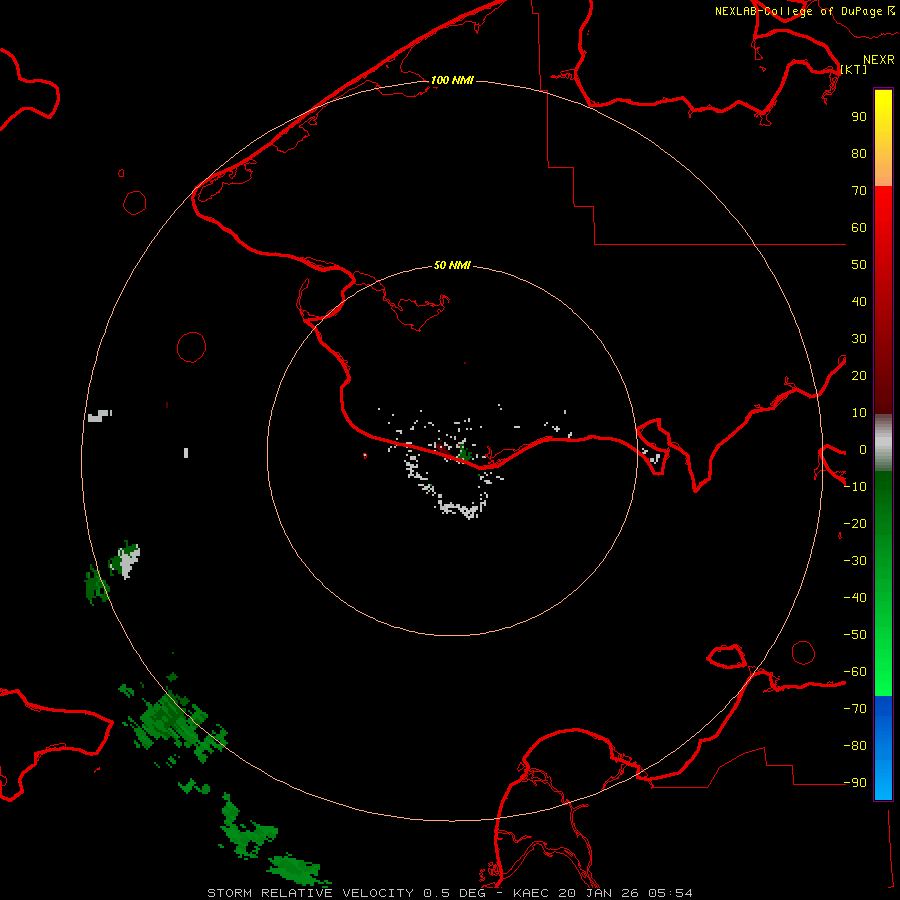Click the 60 value on velocity scale
Image resolution: width=900 pixels, height=900 pixels.
point(859,227)
